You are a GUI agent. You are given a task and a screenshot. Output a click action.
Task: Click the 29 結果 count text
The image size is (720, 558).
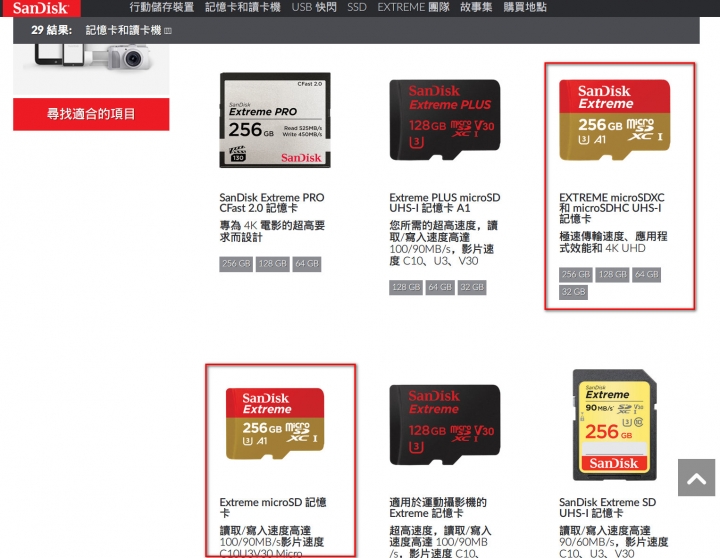(51, 30)
